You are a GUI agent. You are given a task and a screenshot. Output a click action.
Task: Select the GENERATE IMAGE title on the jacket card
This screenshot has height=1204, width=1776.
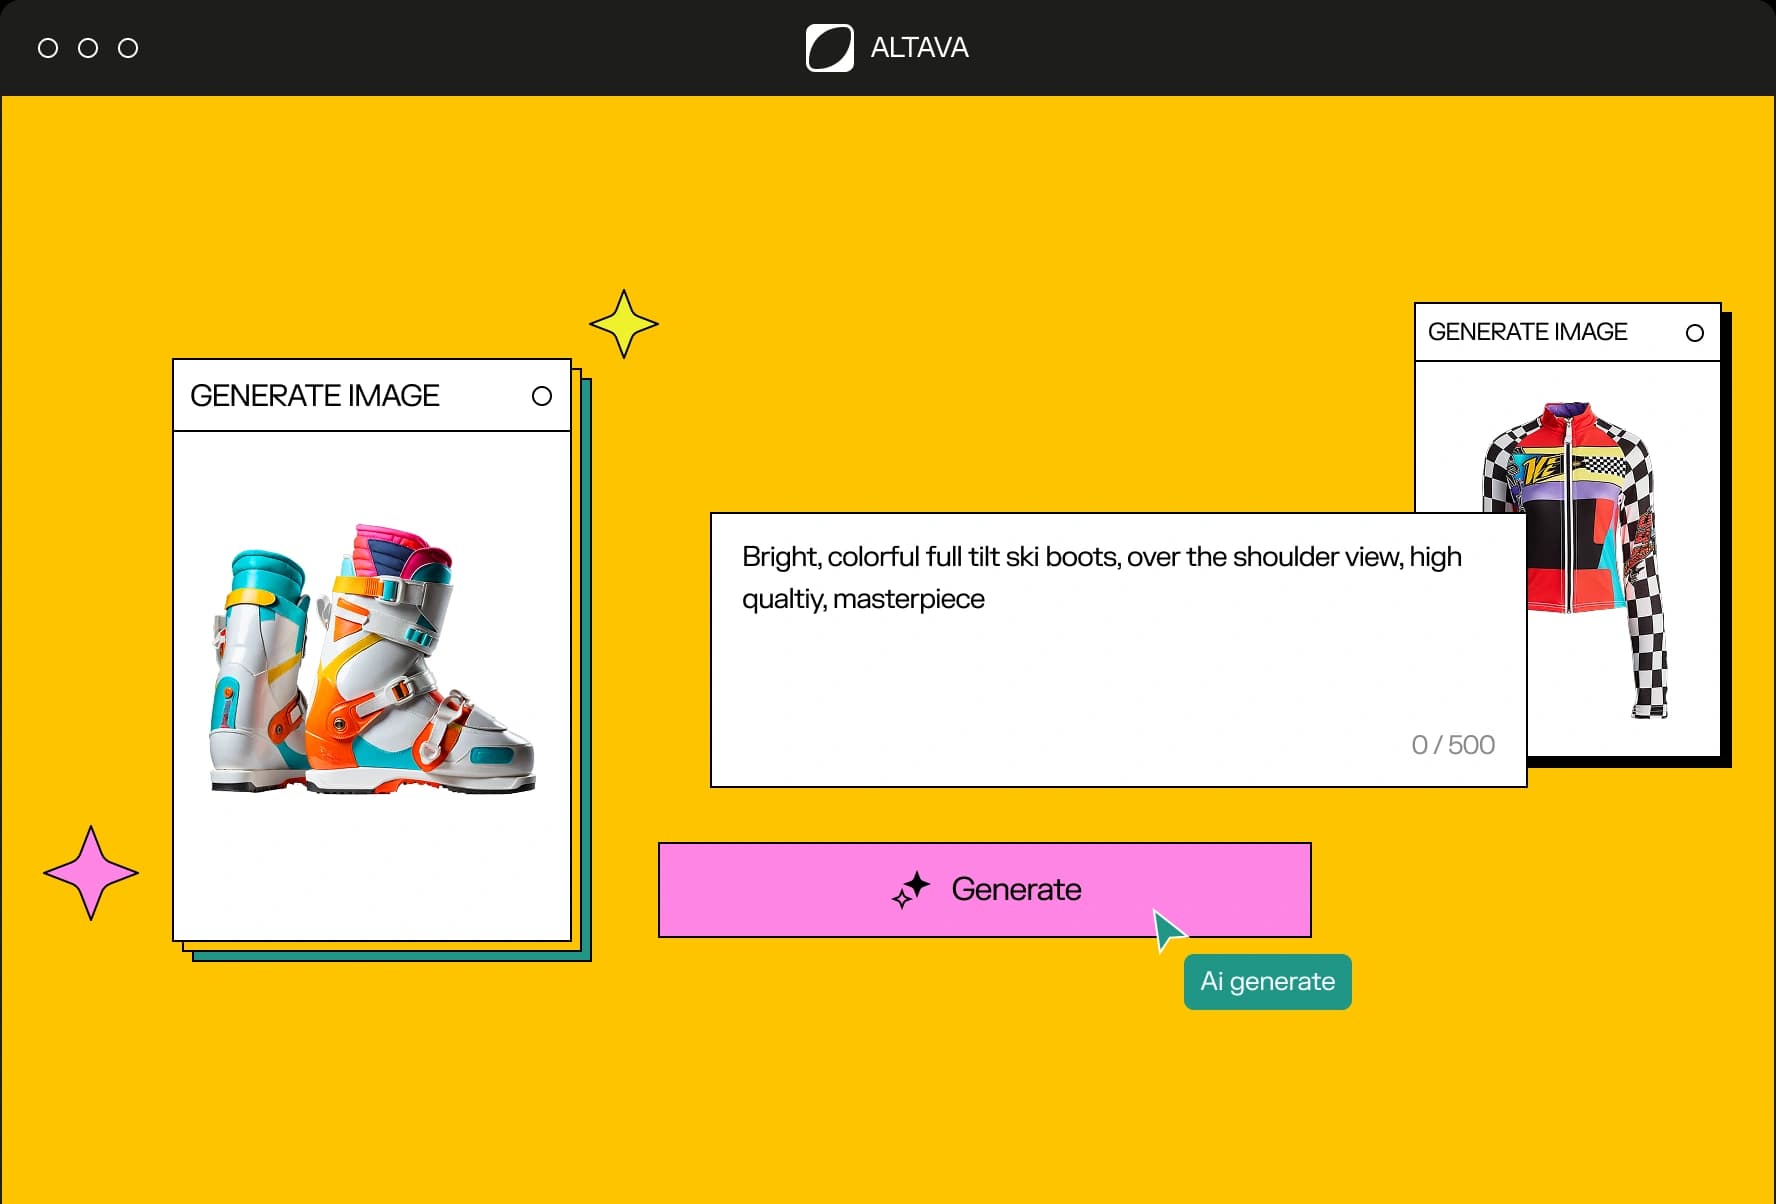tap(1527, 332)
